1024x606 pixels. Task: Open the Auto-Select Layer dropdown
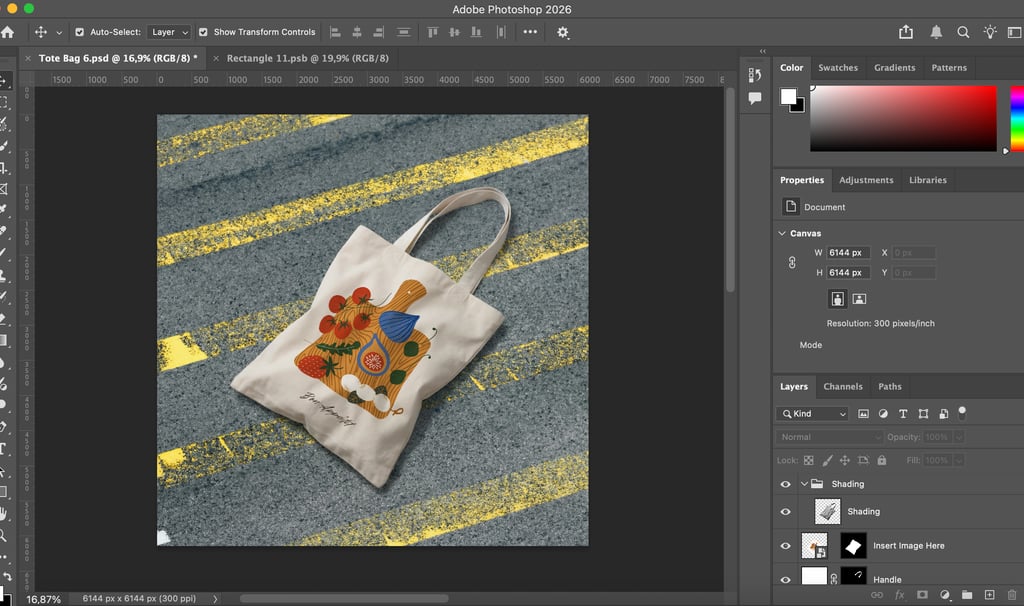(x=168, y=32)
